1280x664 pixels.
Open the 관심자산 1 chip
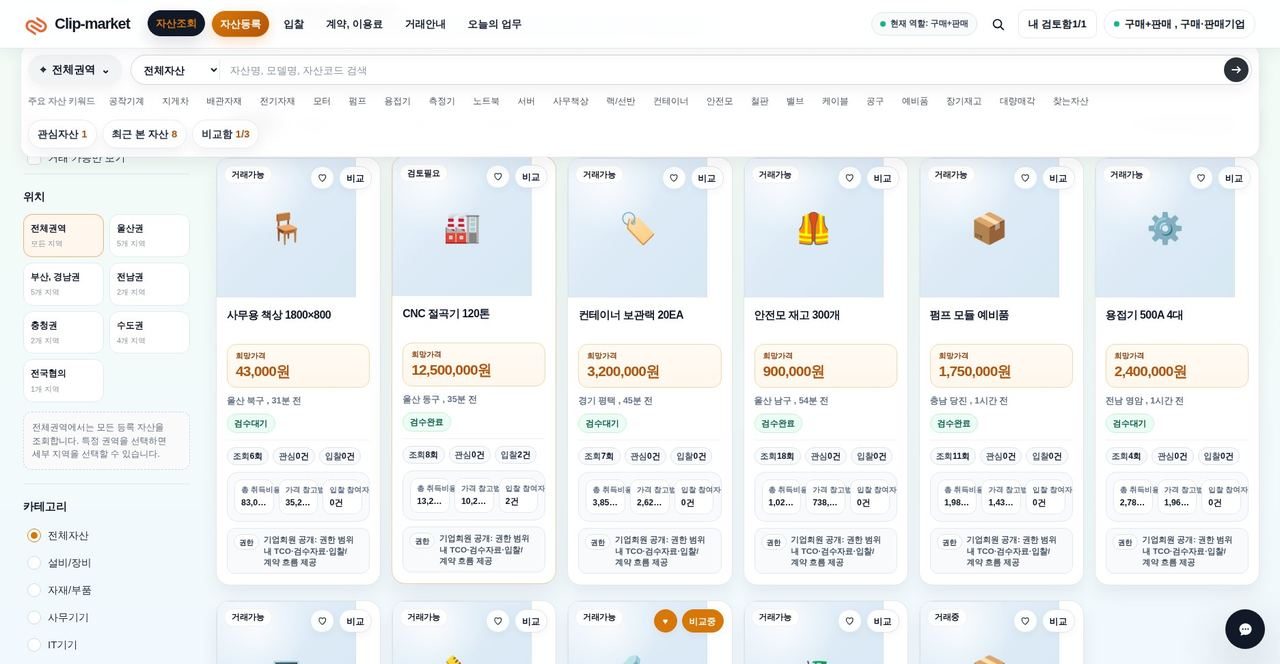coord(62,134)
